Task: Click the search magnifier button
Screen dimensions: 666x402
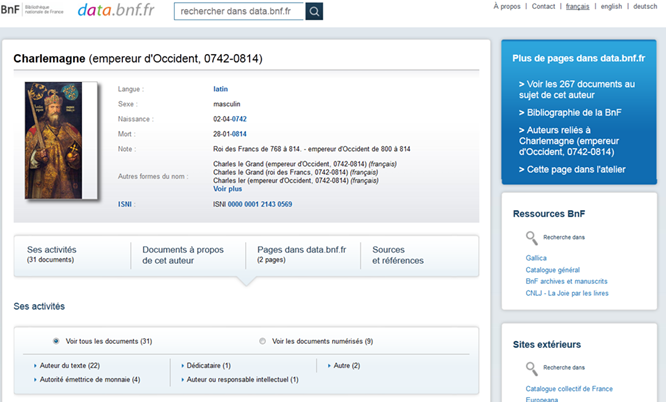Action: tap(314, 11)
